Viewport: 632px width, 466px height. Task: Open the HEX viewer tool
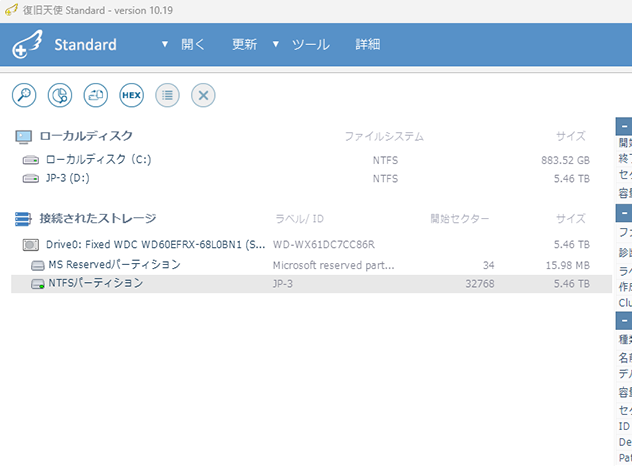[131, 95]
